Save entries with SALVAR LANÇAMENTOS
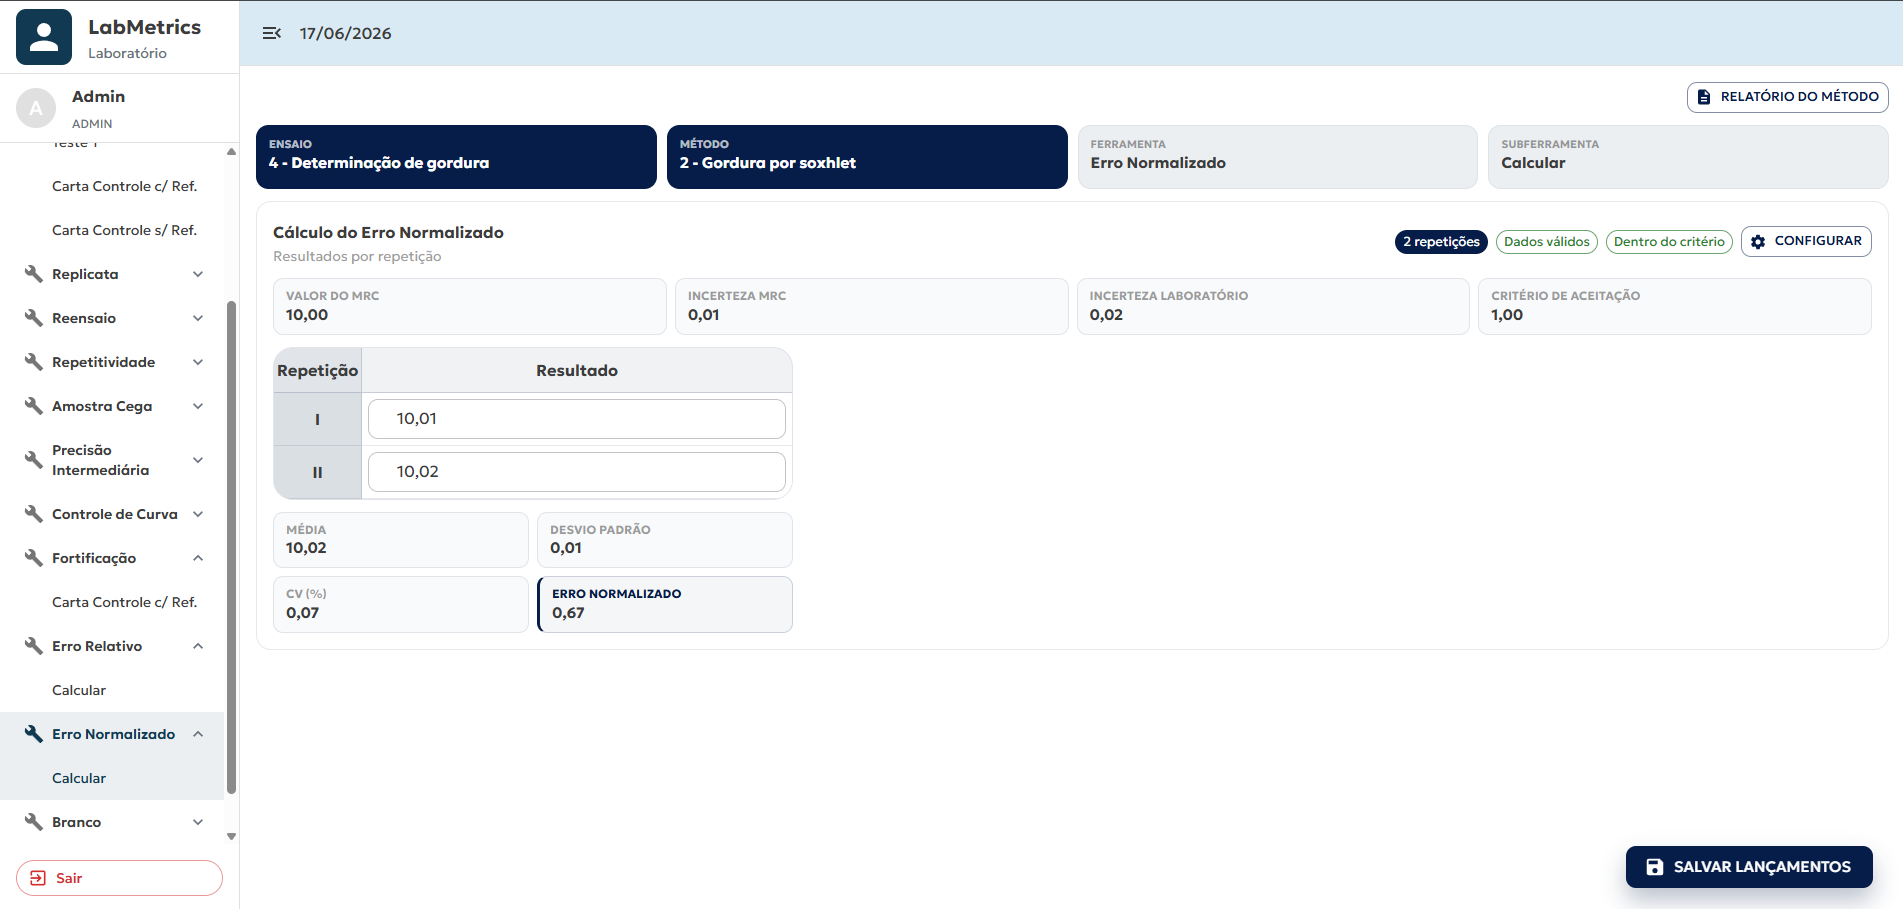 point(1749,867)
